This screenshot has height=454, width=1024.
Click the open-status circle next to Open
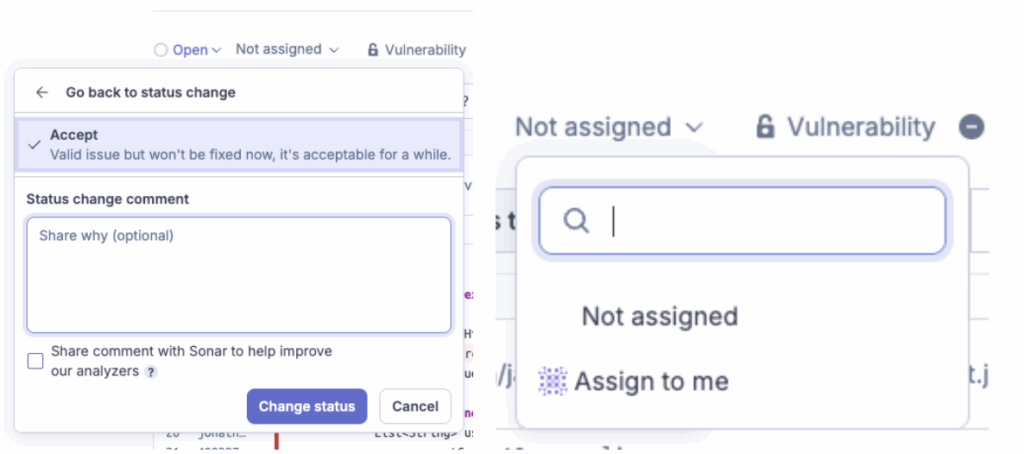(x=161, y=50)
